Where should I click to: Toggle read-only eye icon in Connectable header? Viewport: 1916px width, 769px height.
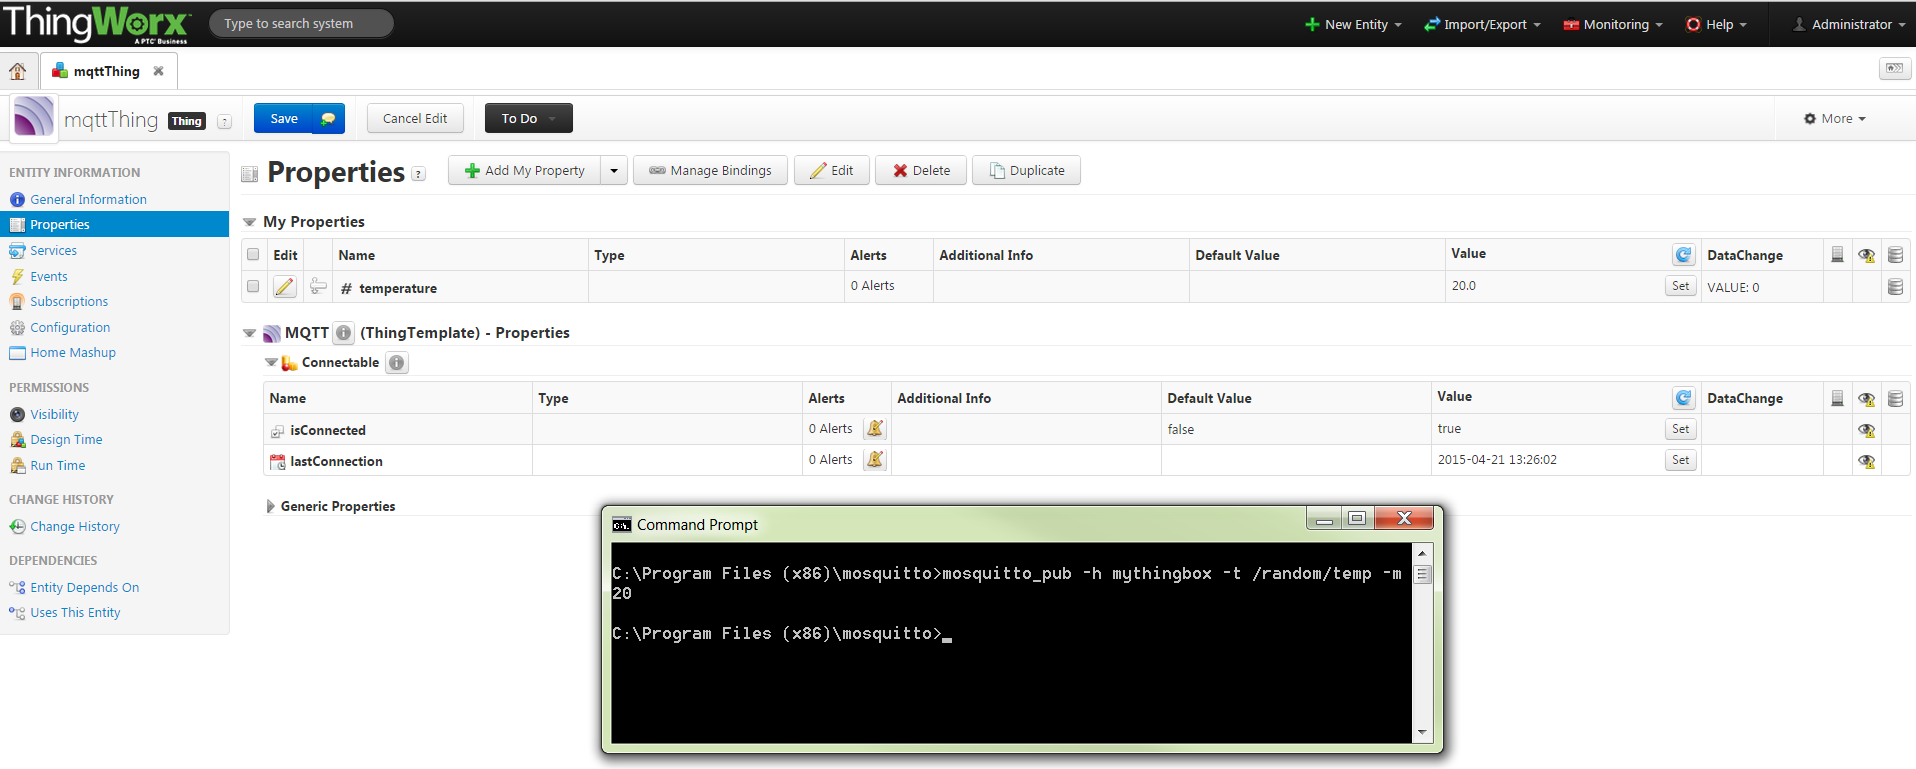(1866, 398)
